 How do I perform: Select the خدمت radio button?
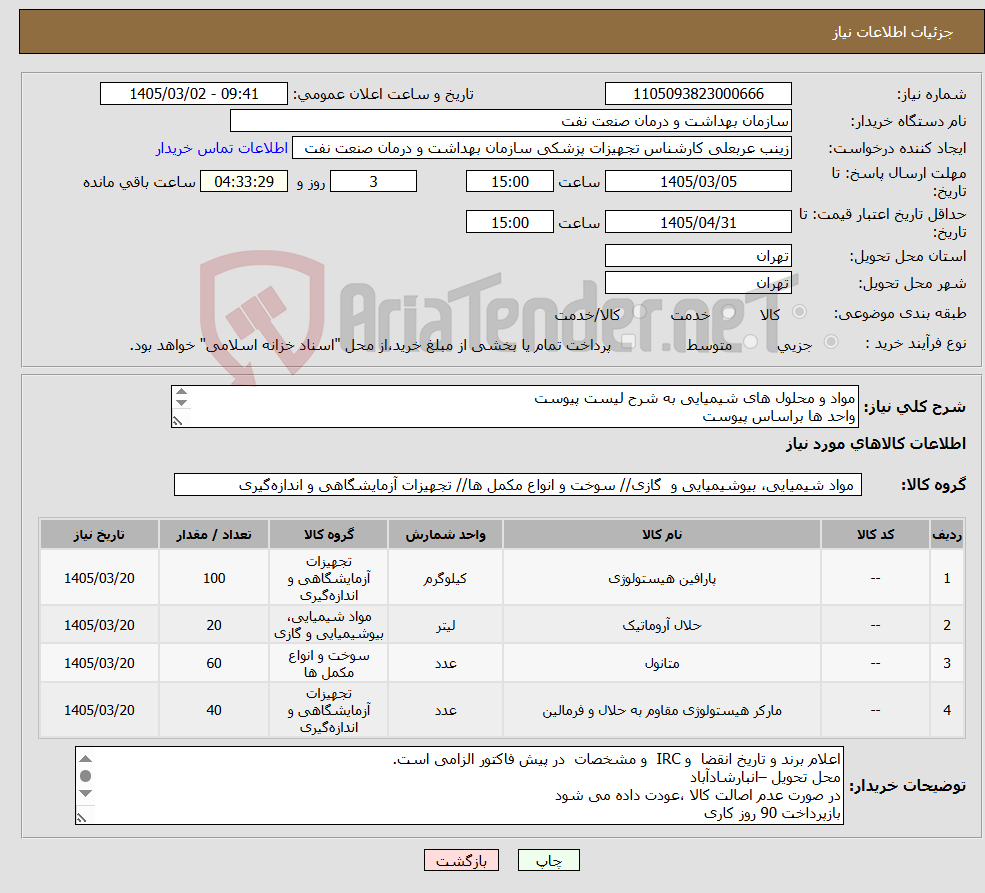729,312
